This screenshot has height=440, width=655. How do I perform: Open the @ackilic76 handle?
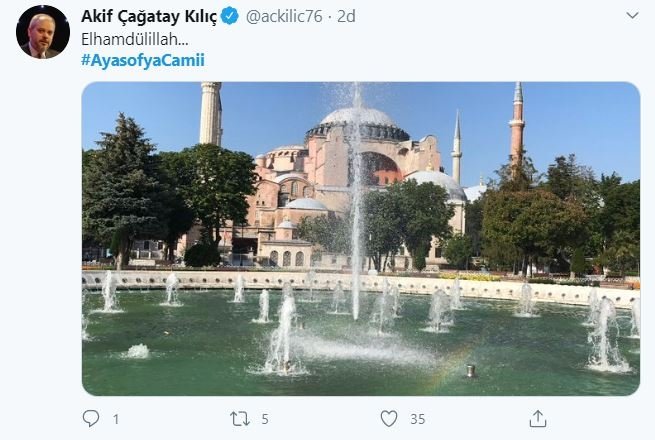[x=284, y=16]
